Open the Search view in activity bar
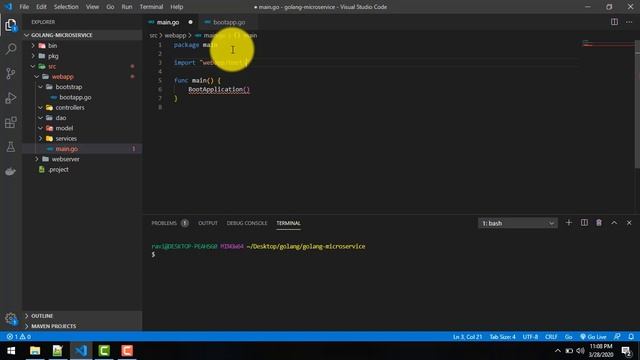640x360 pixels. [x=11, y=49]
